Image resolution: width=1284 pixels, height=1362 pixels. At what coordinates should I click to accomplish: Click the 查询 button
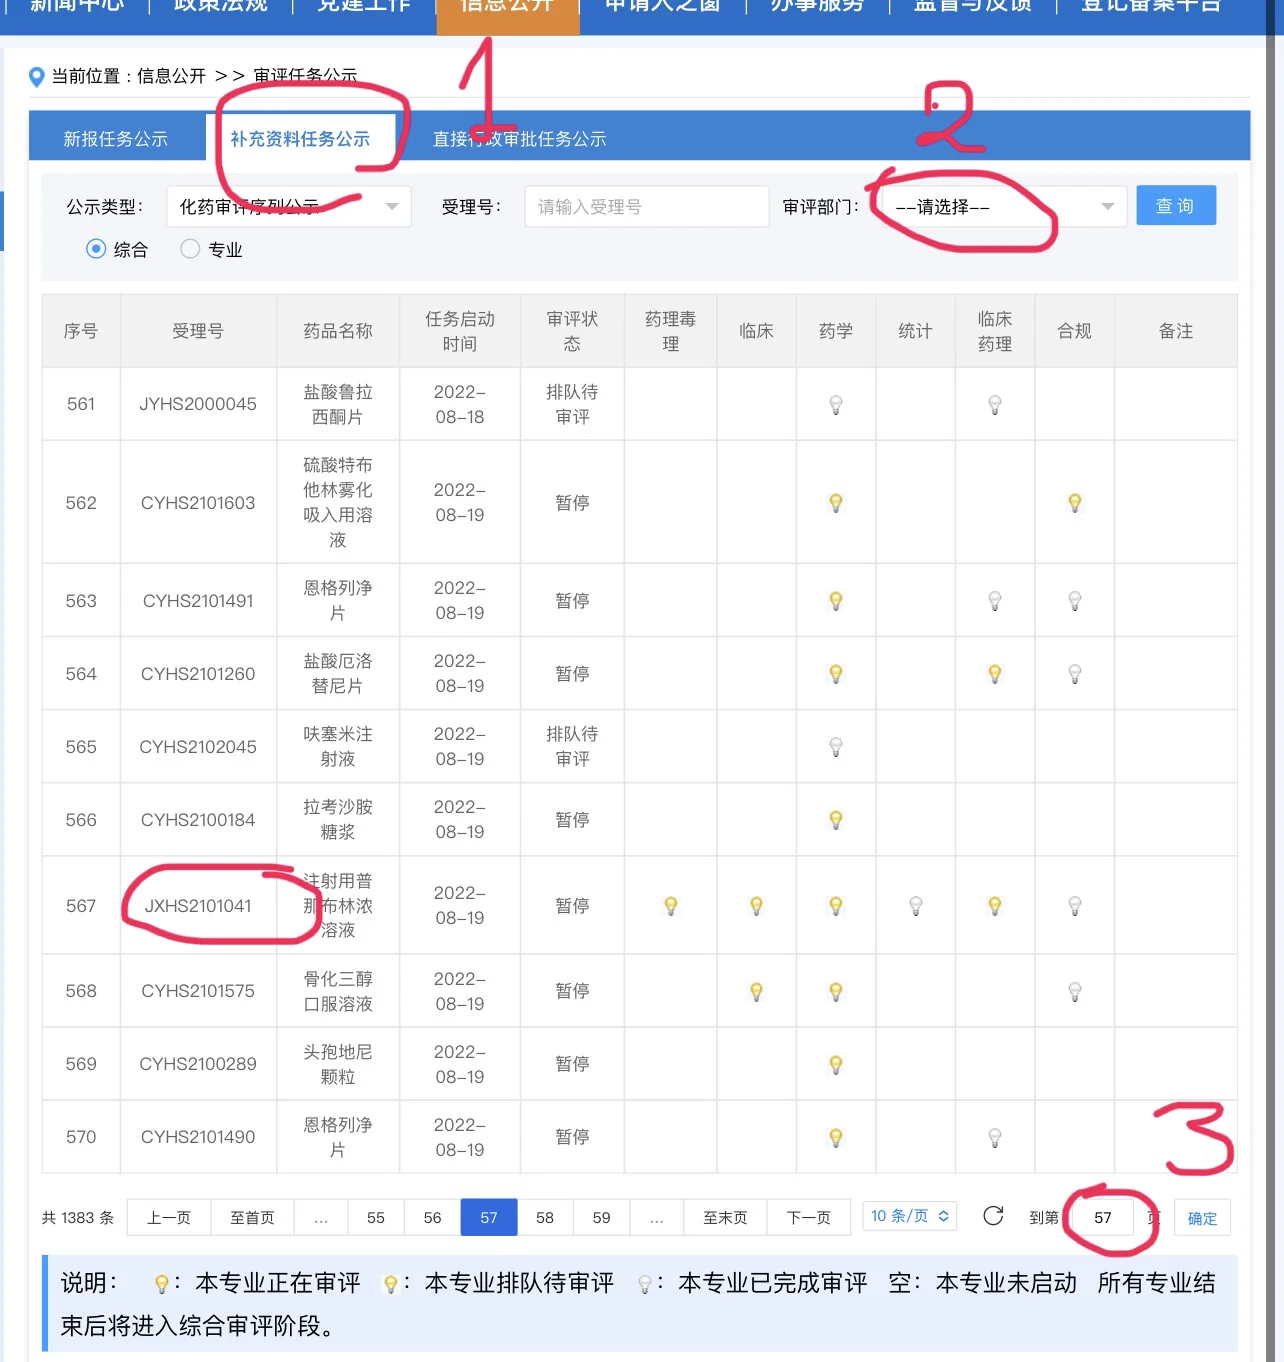point(1176,206)
